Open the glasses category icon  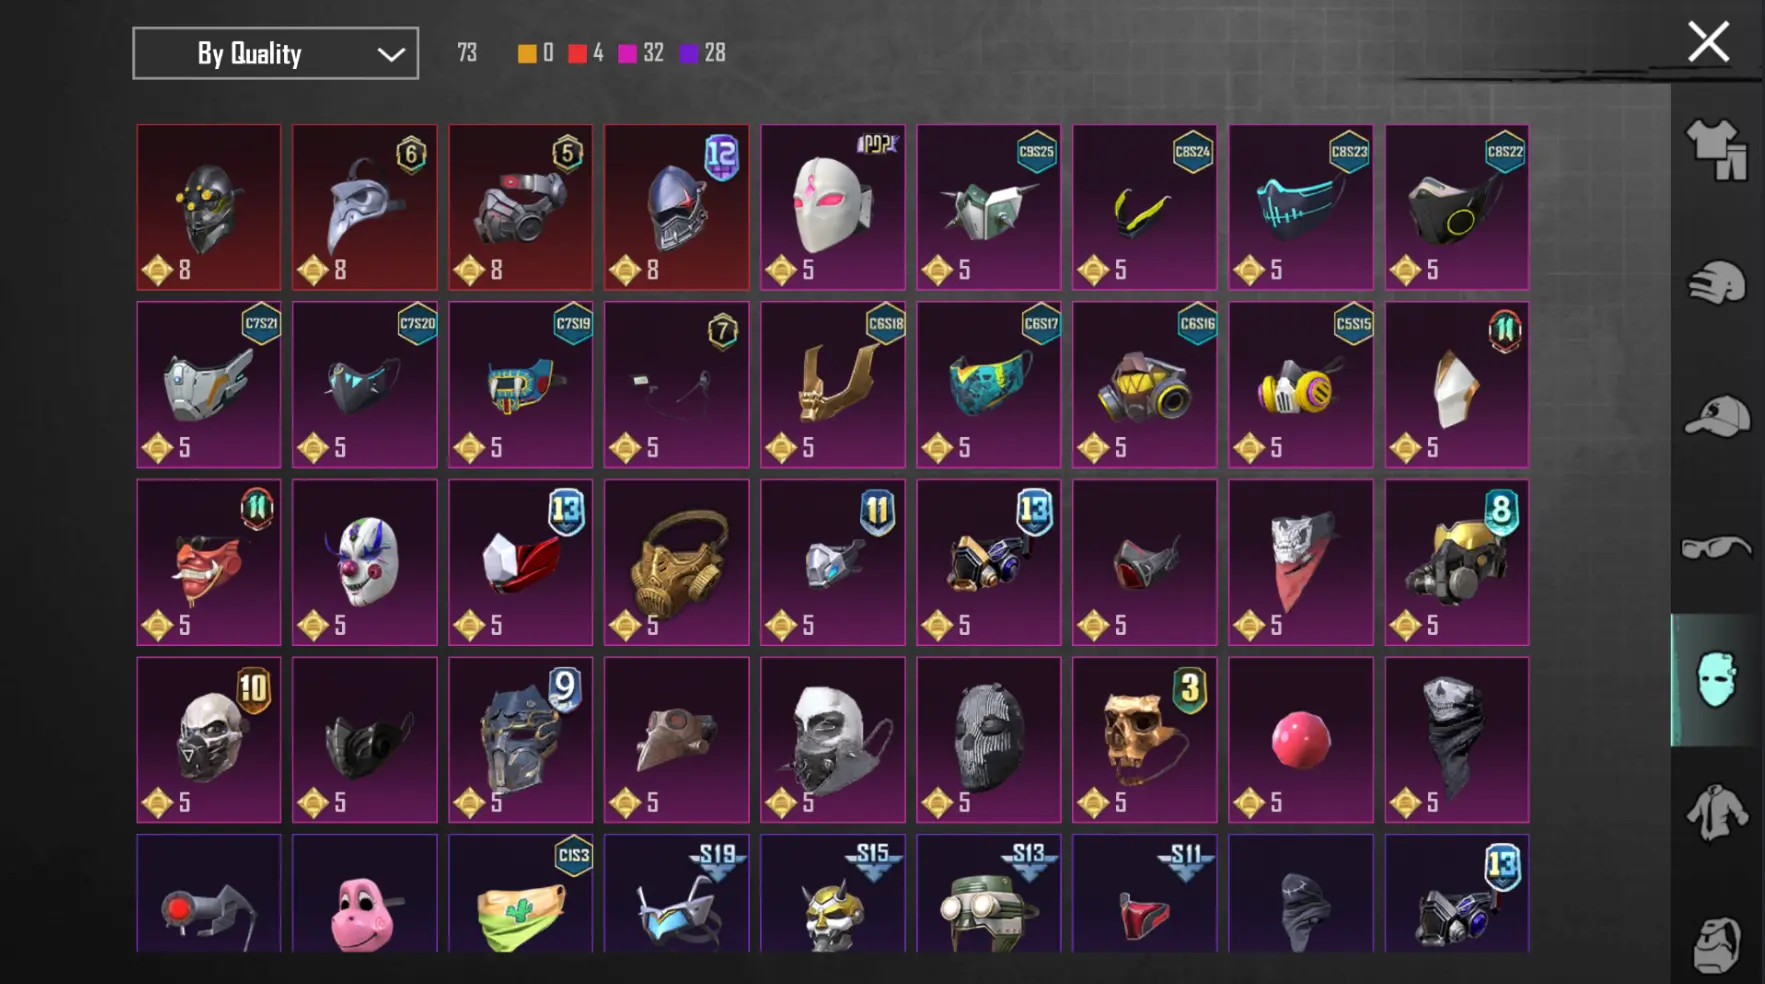[x=1716, y=548]
